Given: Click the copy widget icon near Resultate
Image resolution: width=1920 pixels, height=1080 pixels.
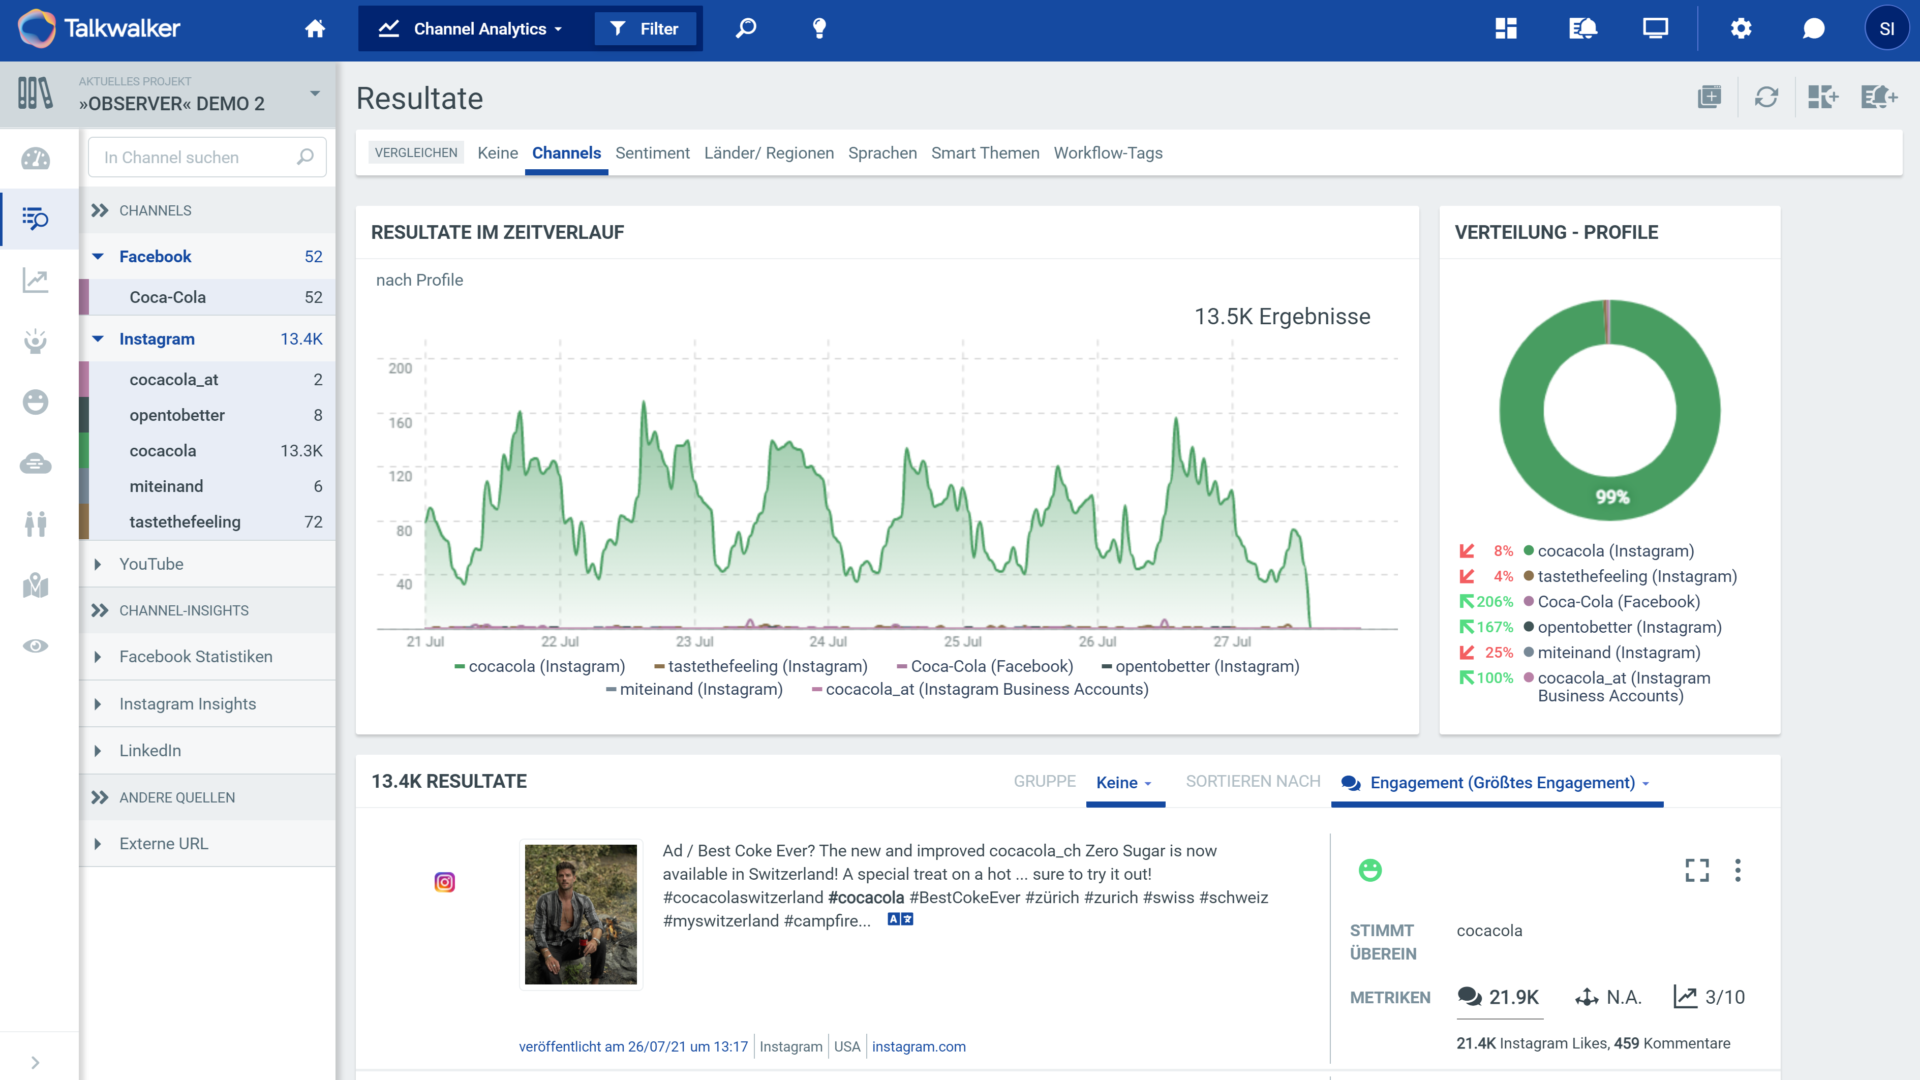Looking at the screenshot, I should (1710, 97).
